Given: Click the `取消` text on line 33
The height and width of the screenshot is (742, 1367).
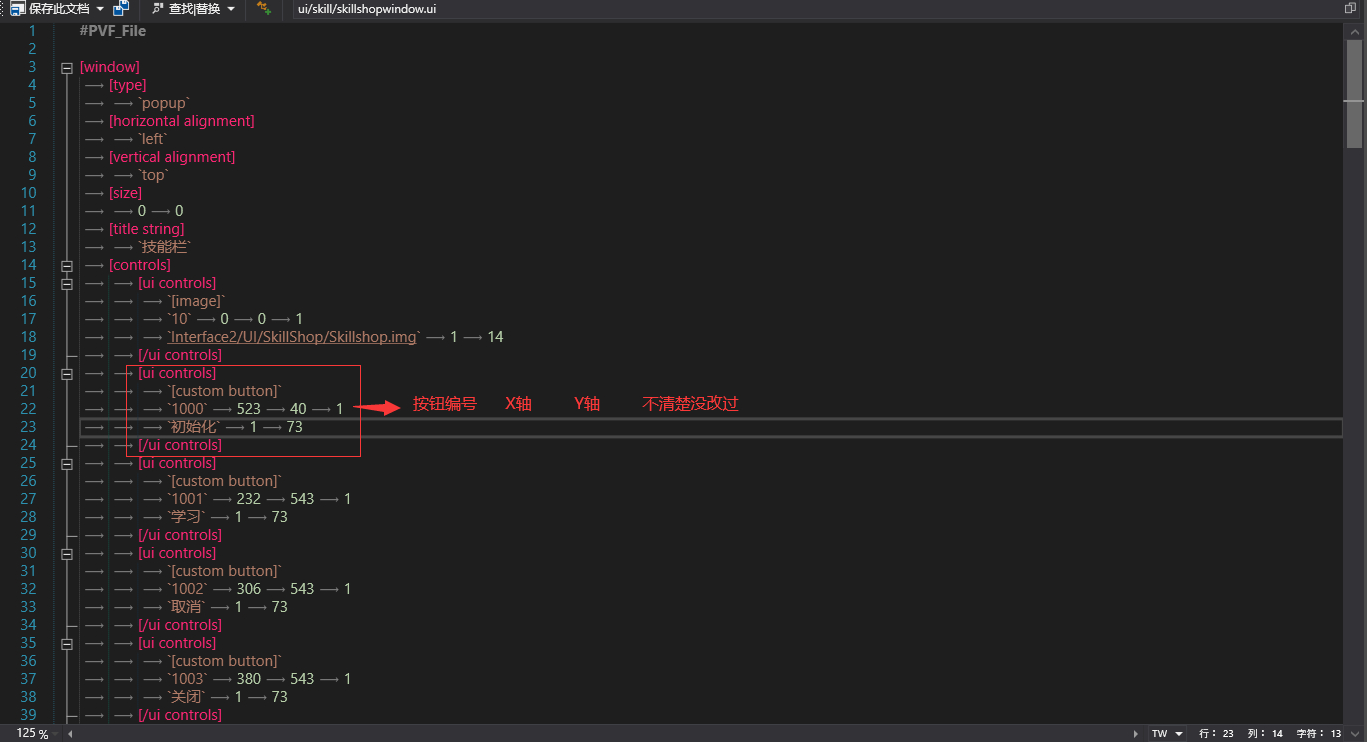Looking at the screenshot, I should click(x=186, y=607).
